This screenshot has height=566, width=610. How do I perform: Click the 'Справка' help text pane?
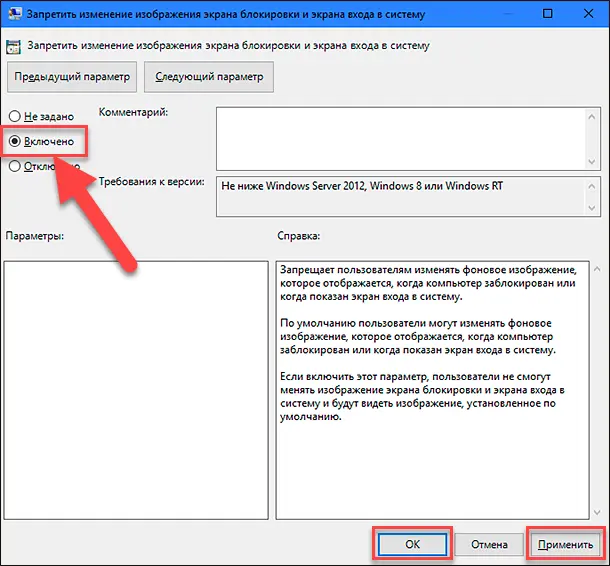click(430, 390)
